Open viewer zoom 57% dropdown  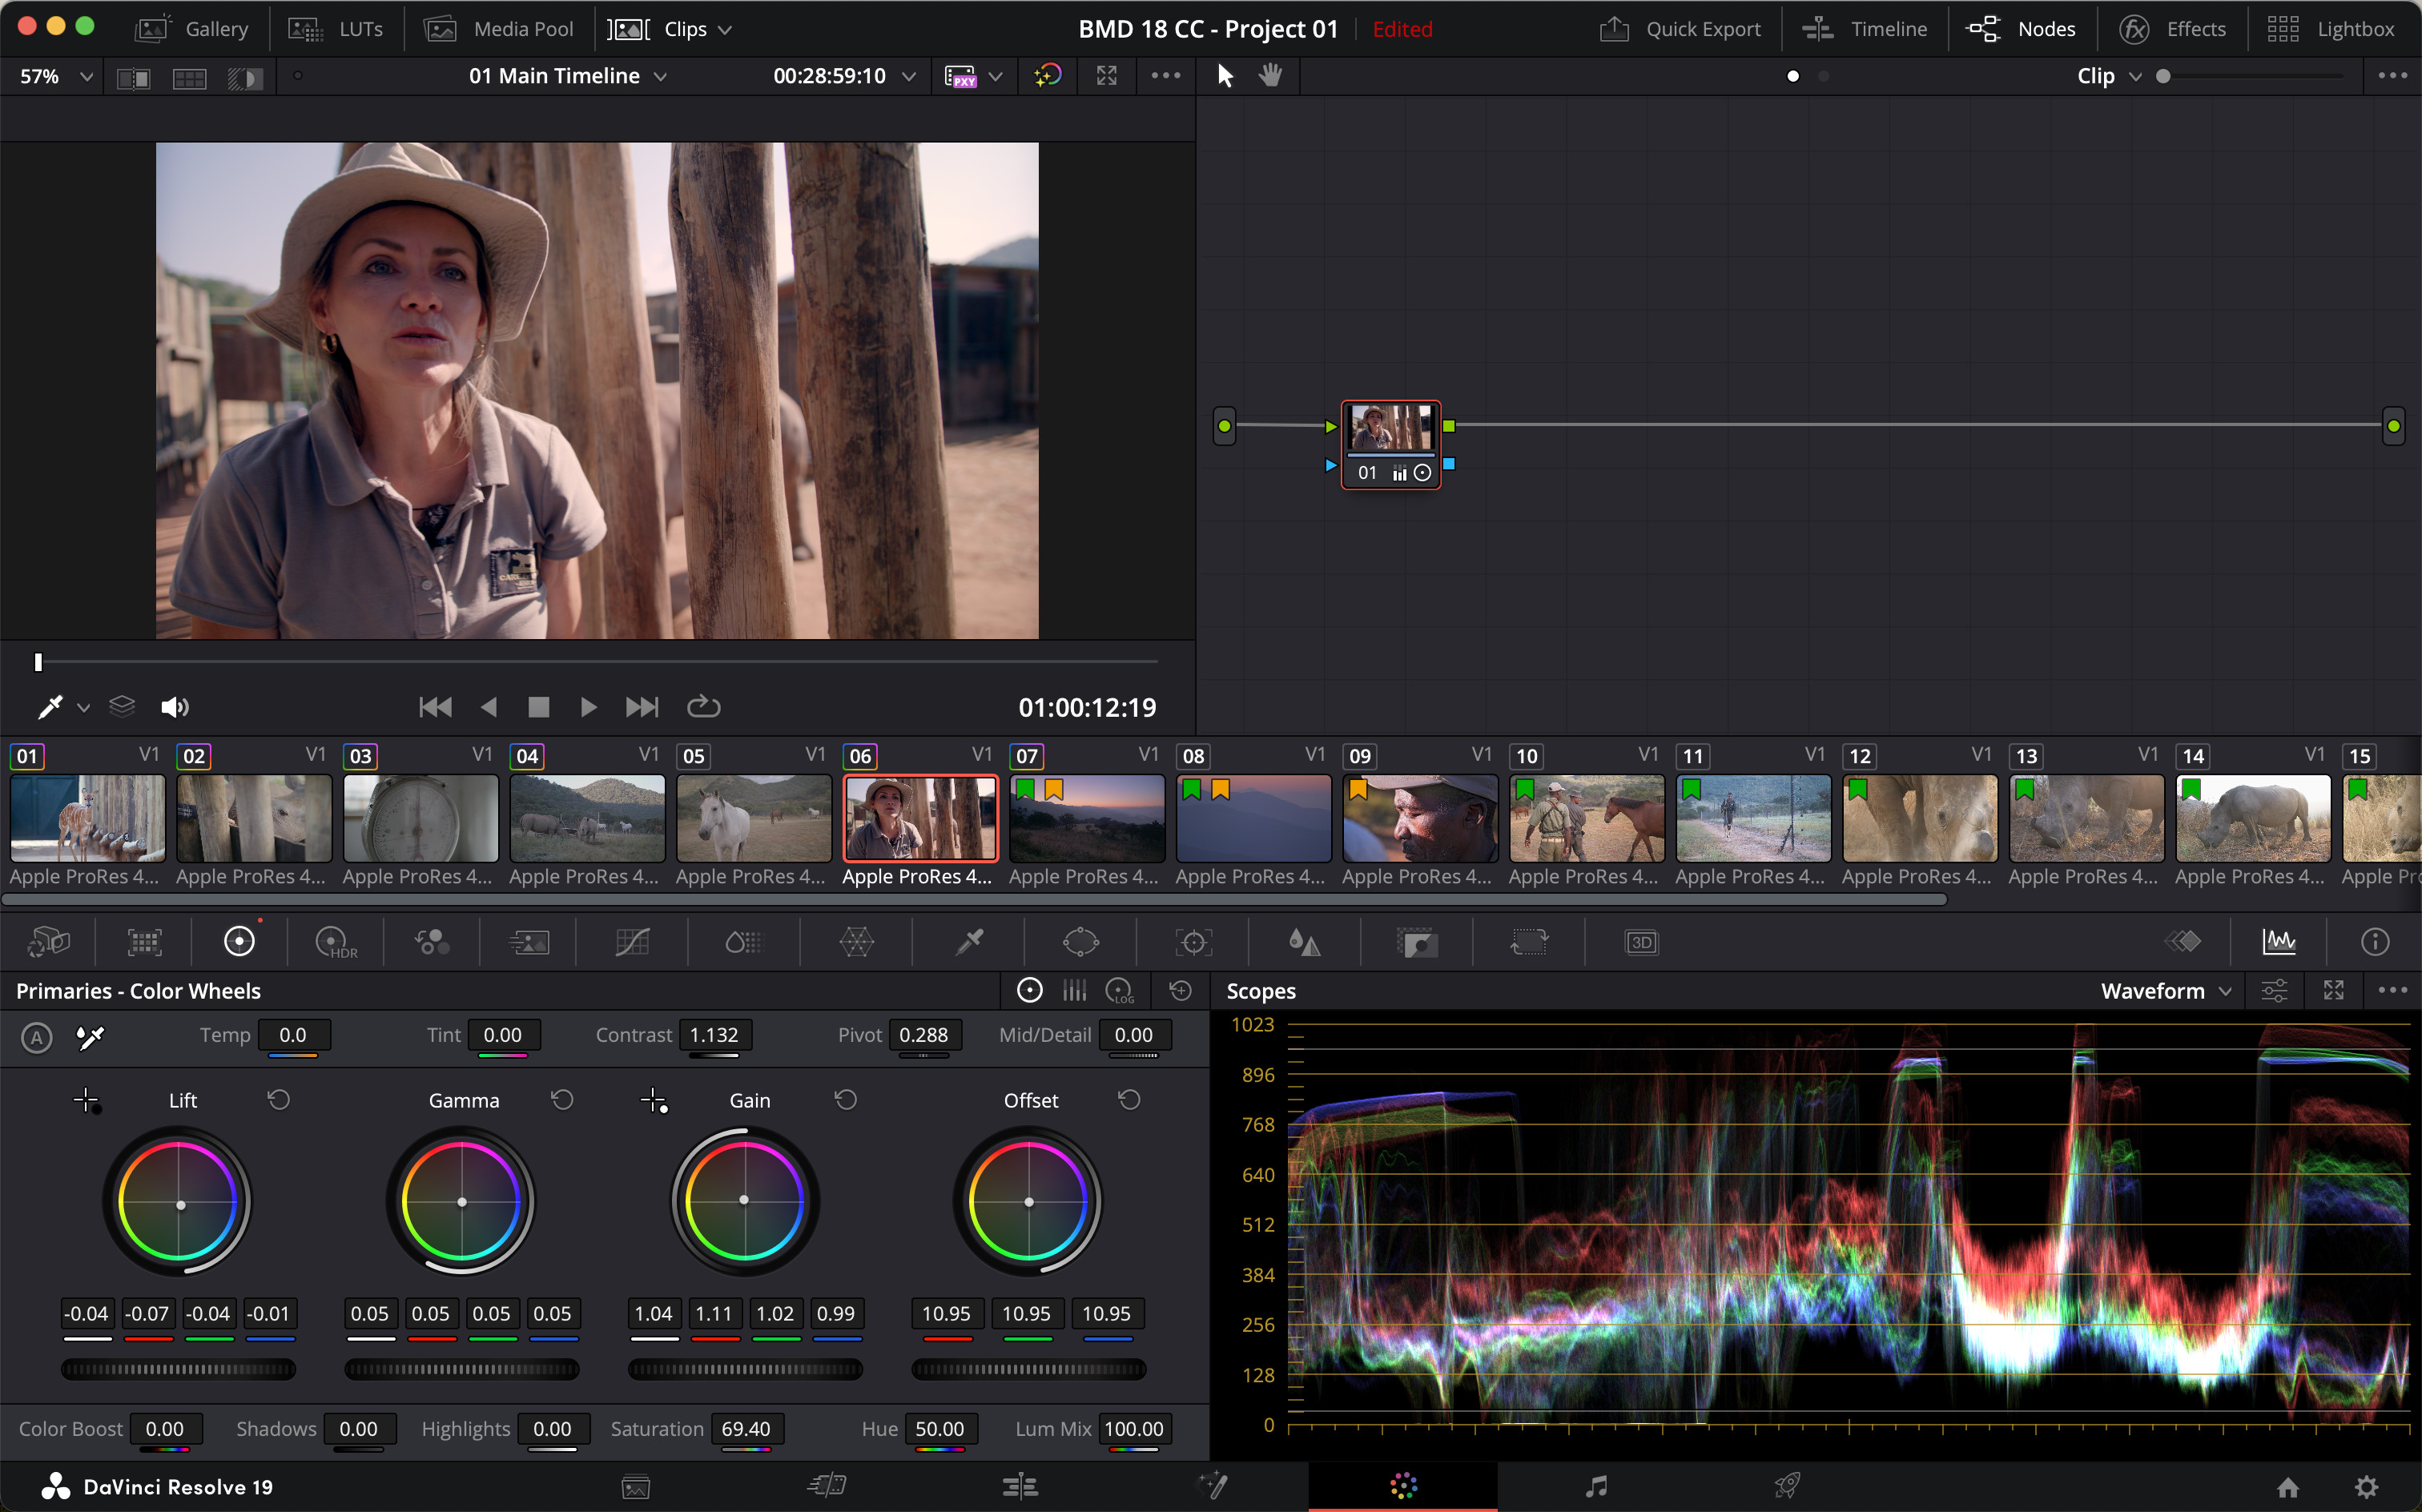point(56,76)
